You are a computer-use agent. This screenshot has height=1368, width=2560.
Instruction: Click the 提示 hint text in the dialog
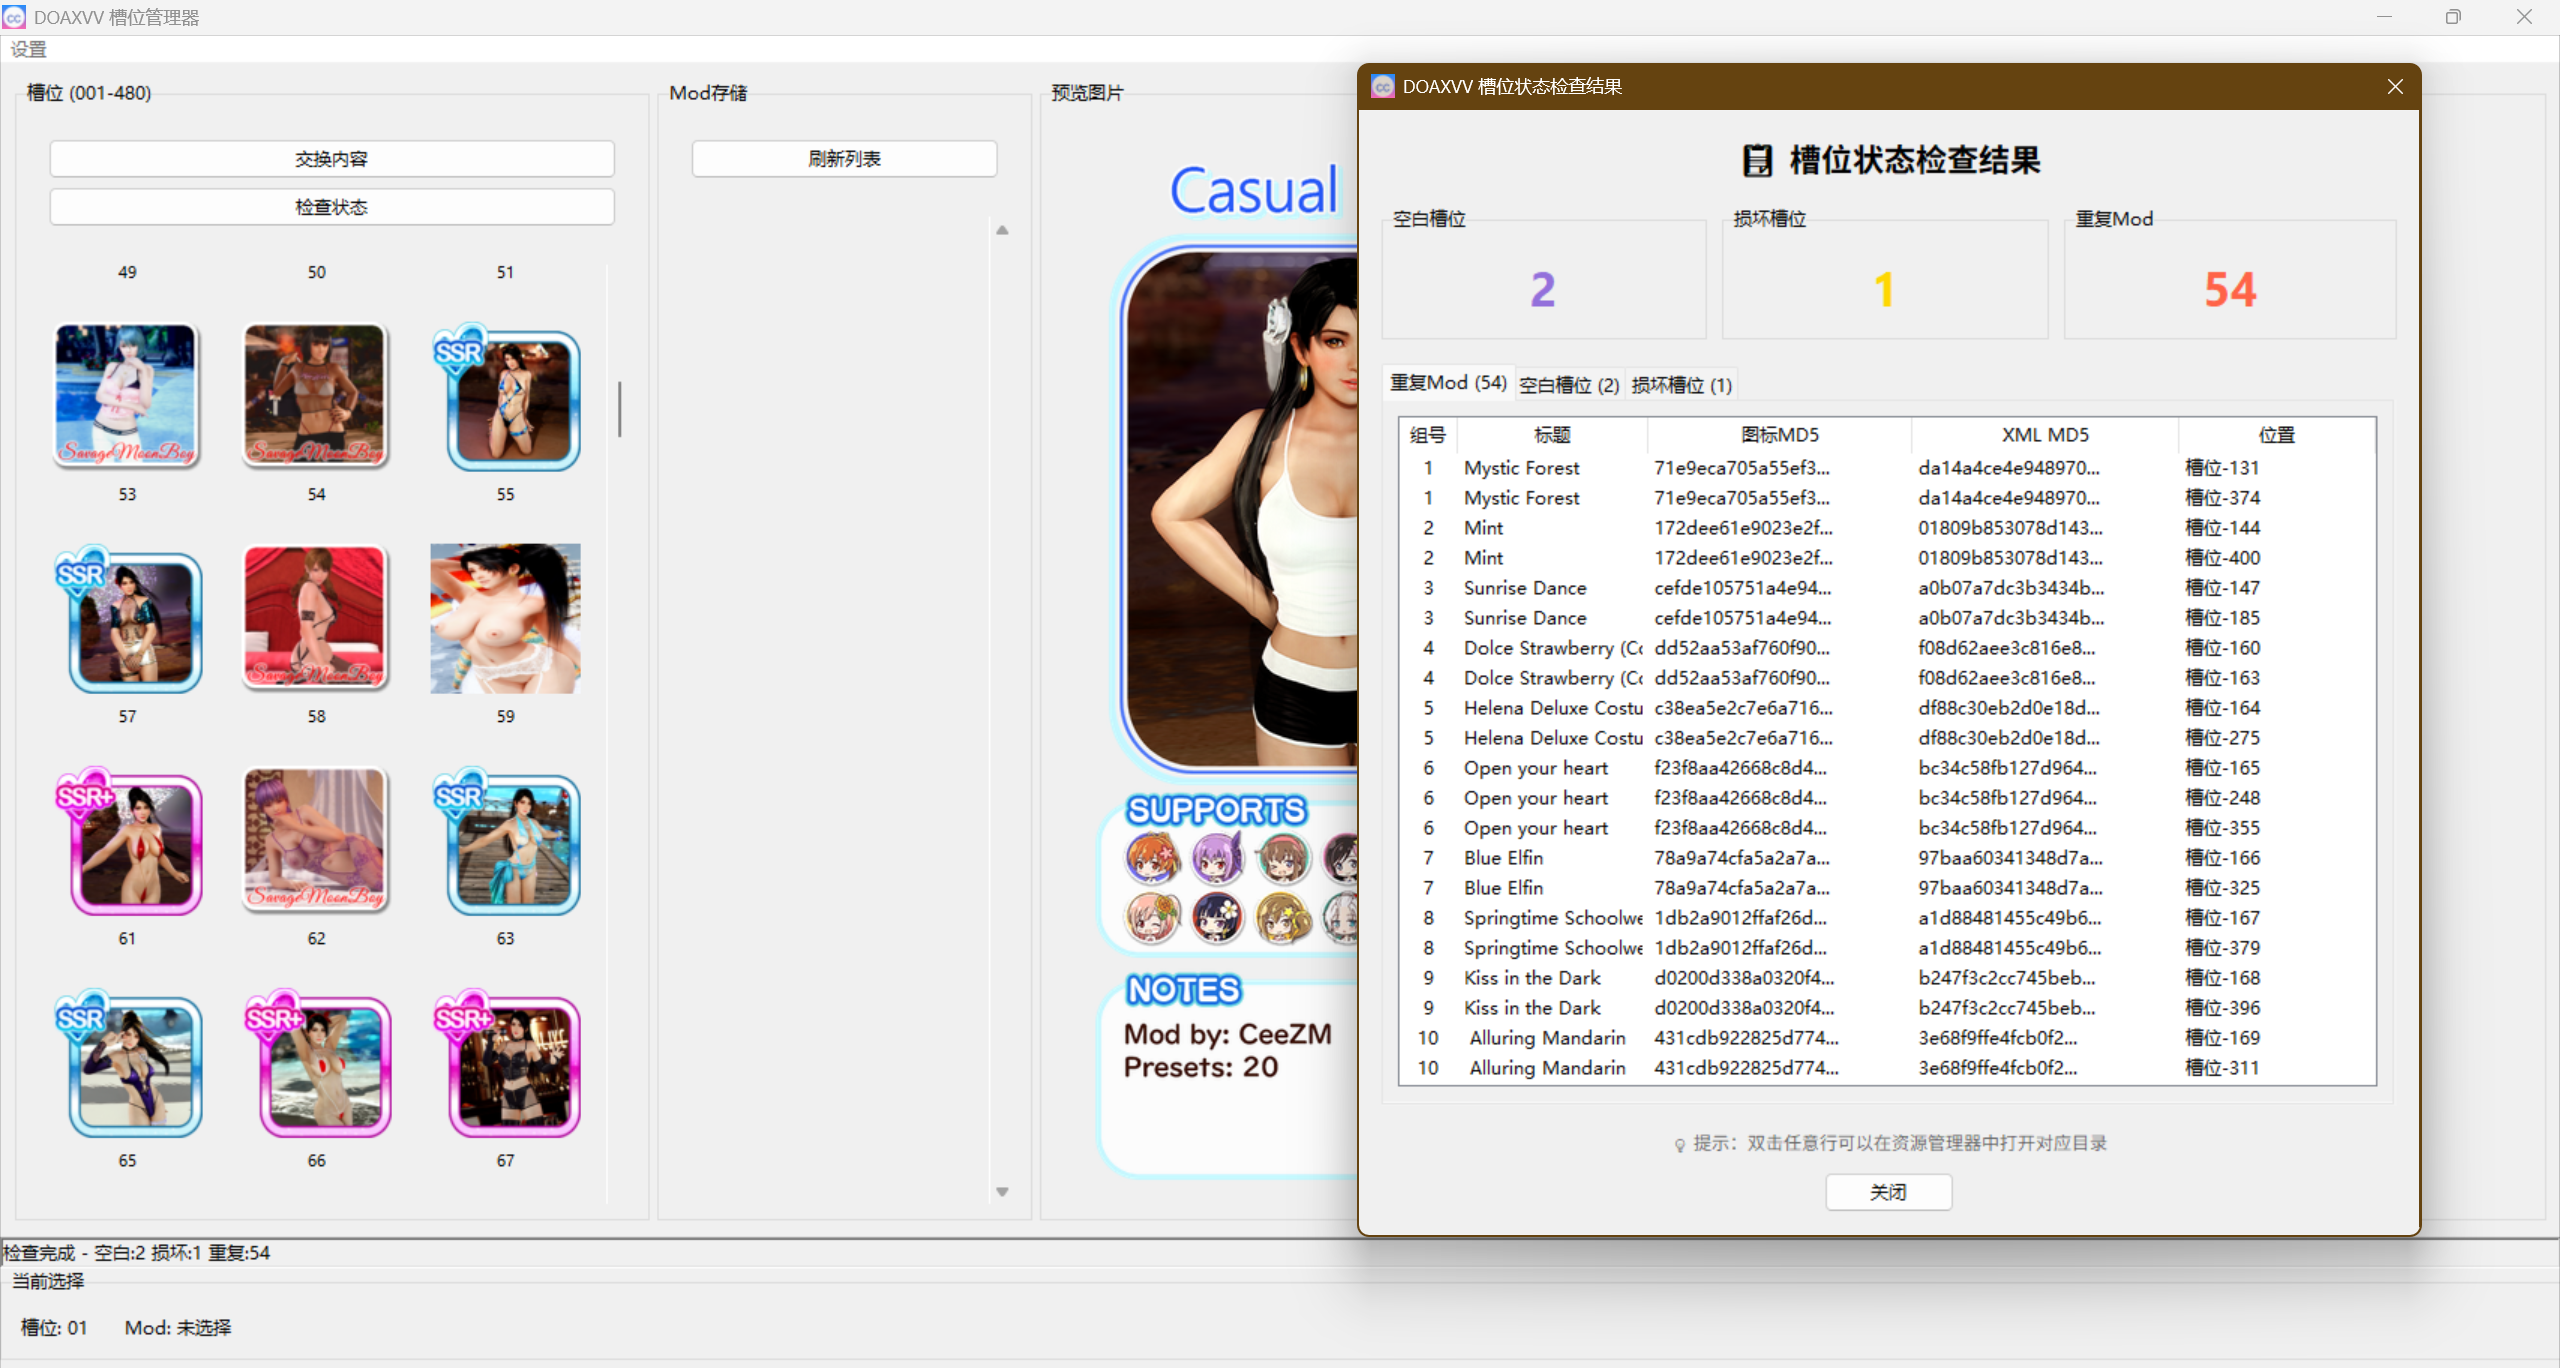pyautogui.click(x=1890, y=1143)
